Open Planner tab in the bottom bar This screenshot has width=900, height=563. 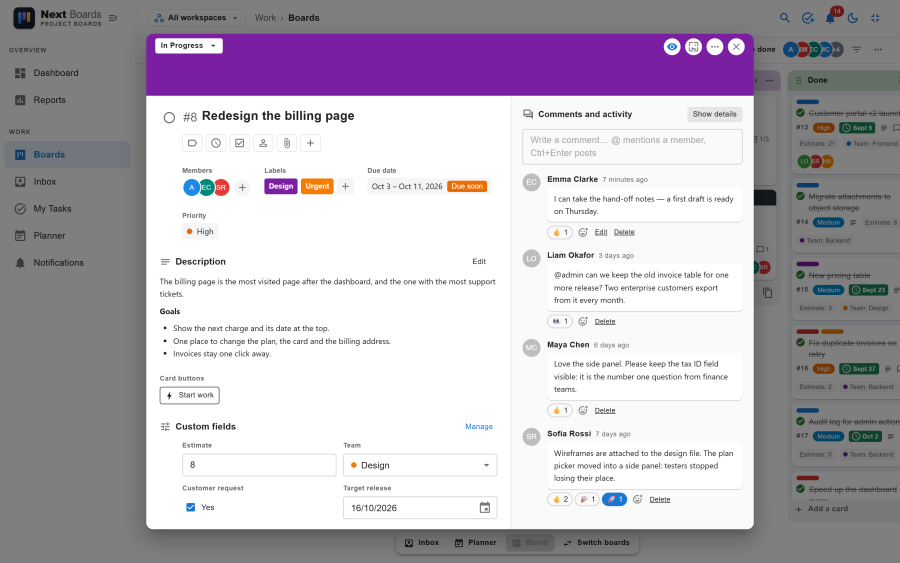[475, 542]
